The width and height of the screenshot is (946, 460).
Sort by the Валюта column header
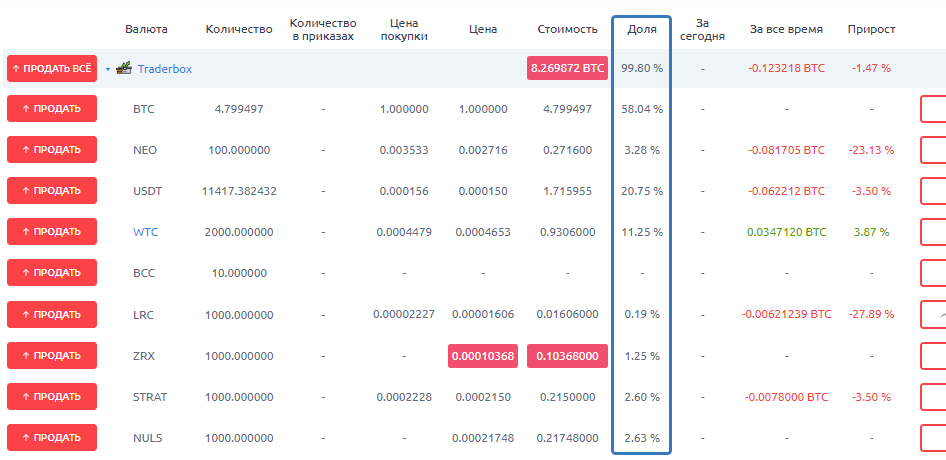pyautogui.click(x=147, y=29)
